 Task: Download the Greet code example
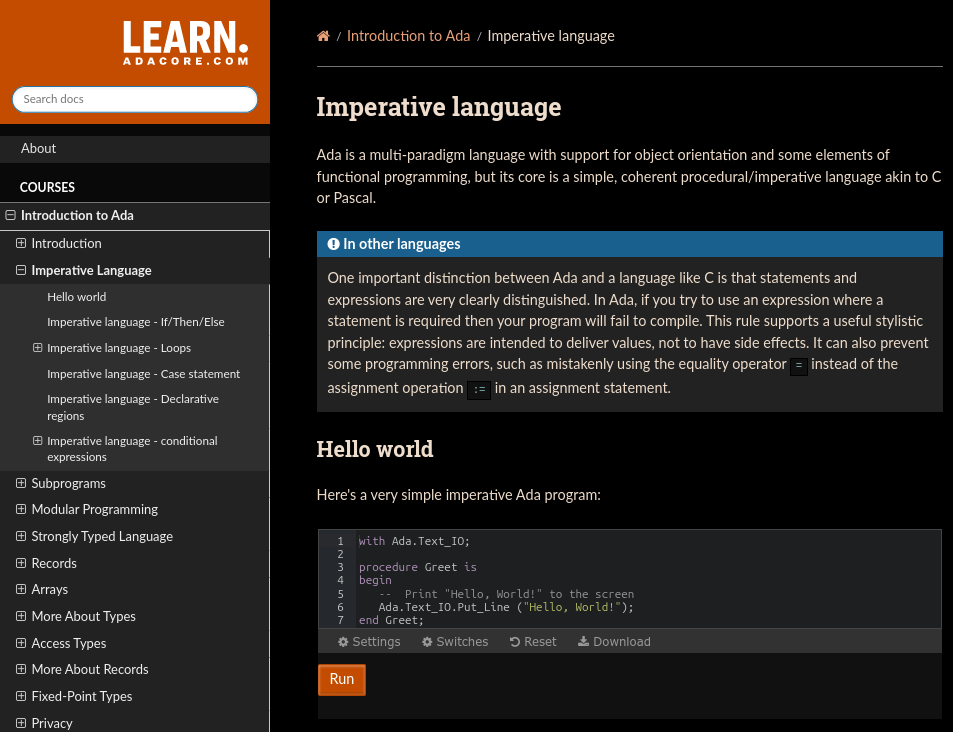614,642
